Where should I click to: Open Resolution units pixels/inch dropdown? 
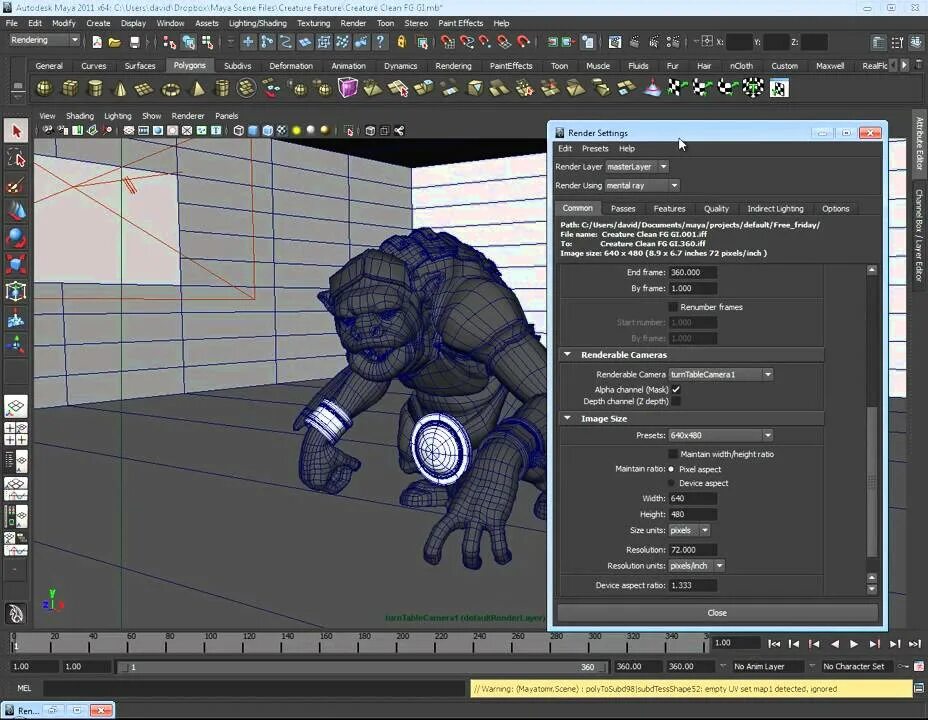click(x=697, y=566)
